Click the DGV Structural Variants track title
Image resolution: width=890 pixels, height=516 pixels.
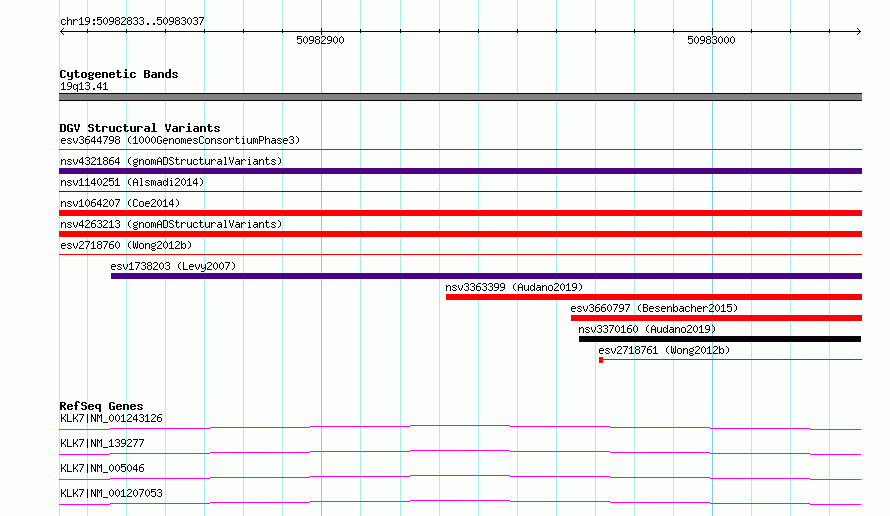click(140, 128)
